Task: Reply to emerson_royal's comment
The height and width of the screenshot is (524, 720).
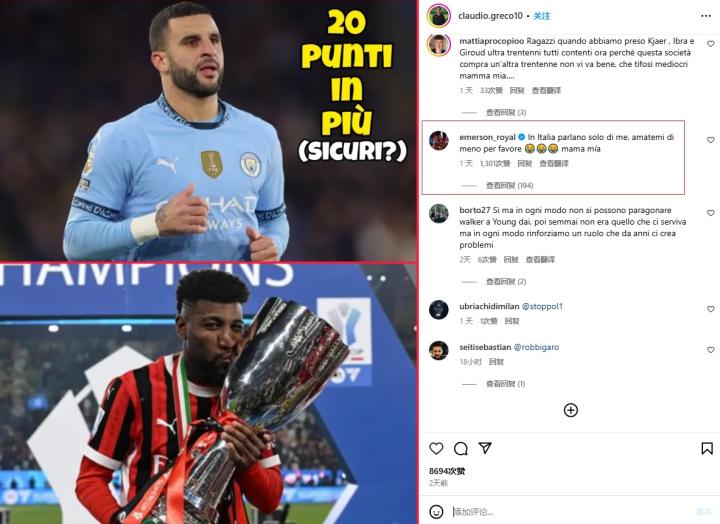Action: click(524, 163)
